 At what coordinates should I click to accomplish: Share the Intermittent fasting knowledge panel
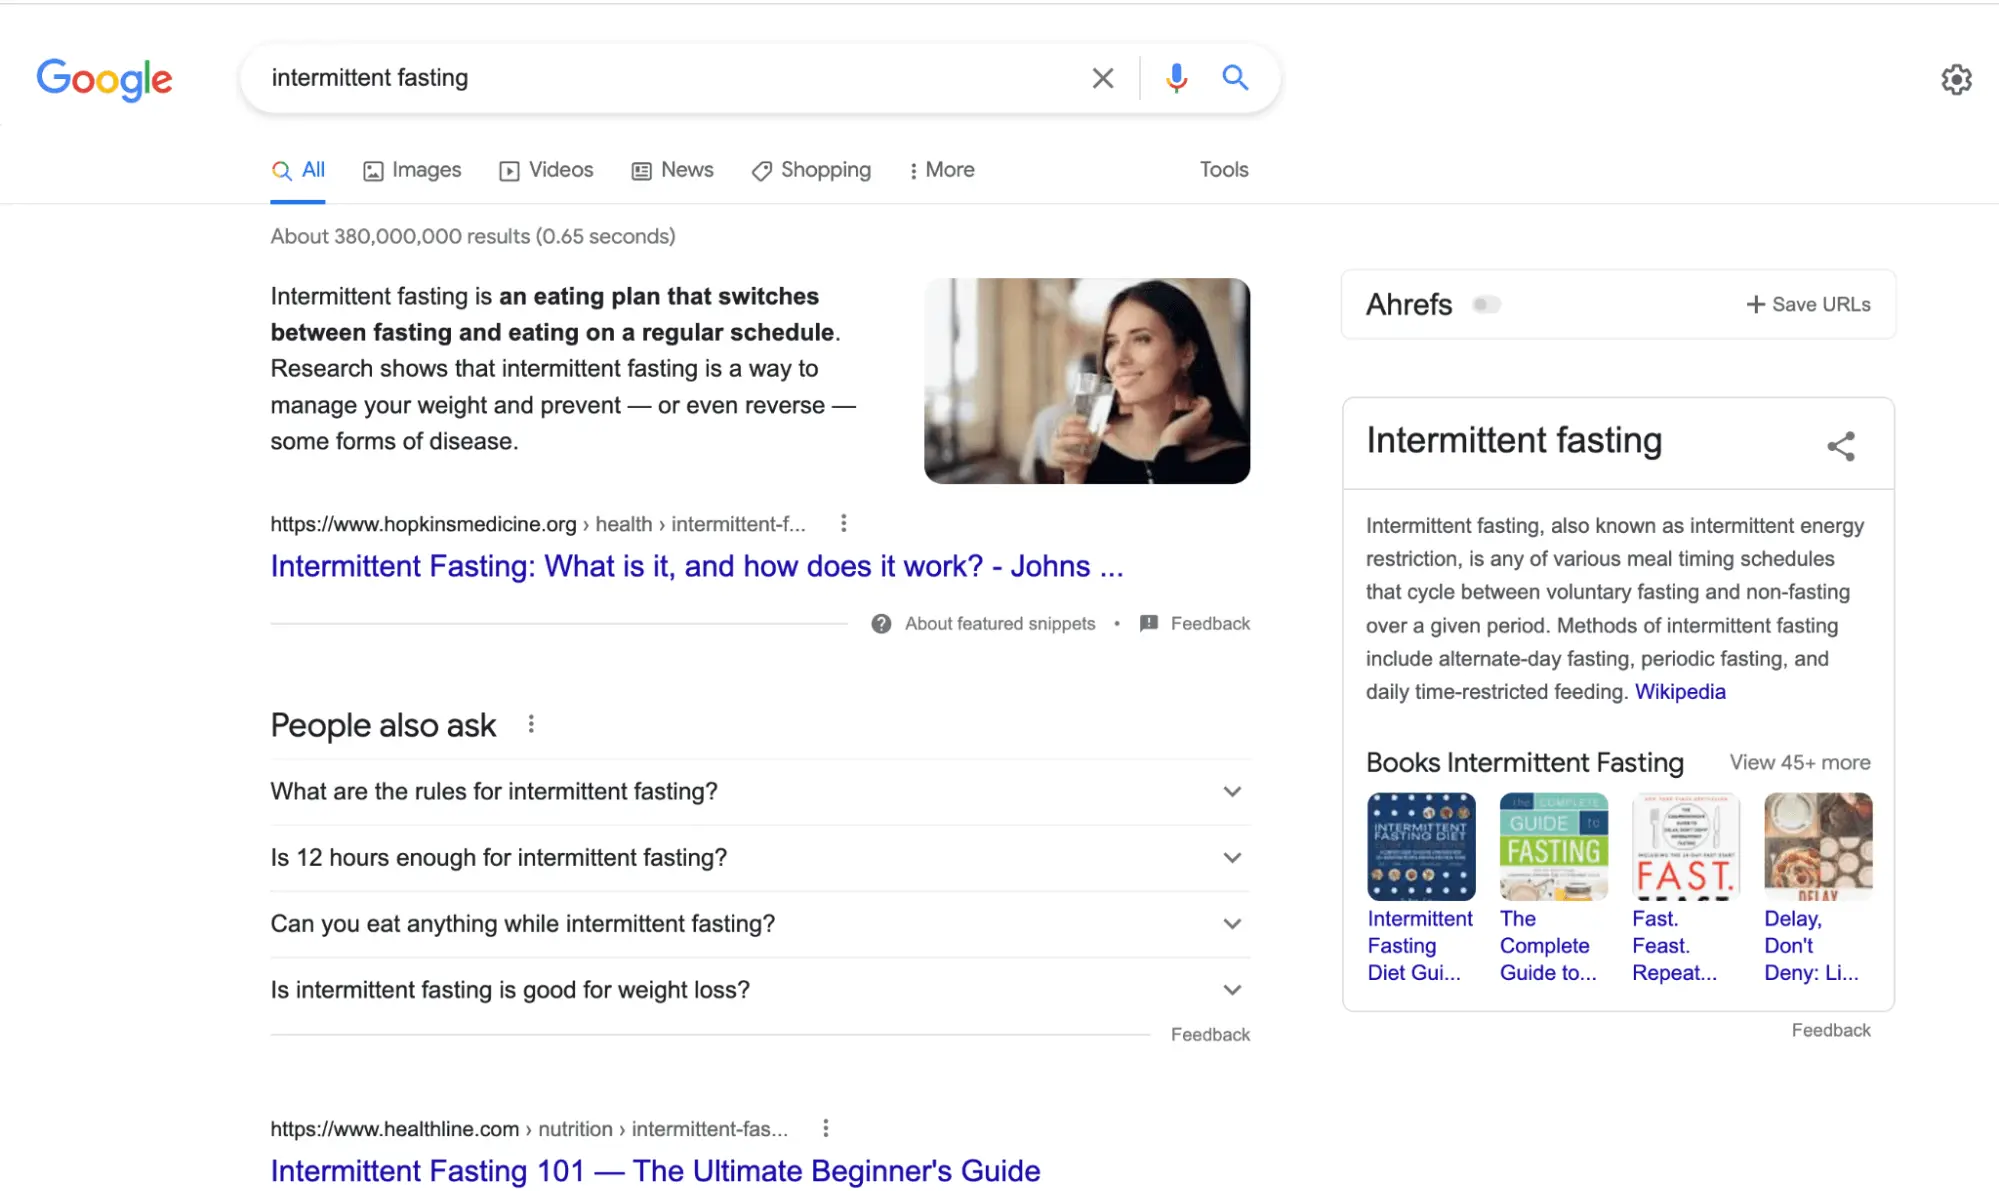(1841, 446)
